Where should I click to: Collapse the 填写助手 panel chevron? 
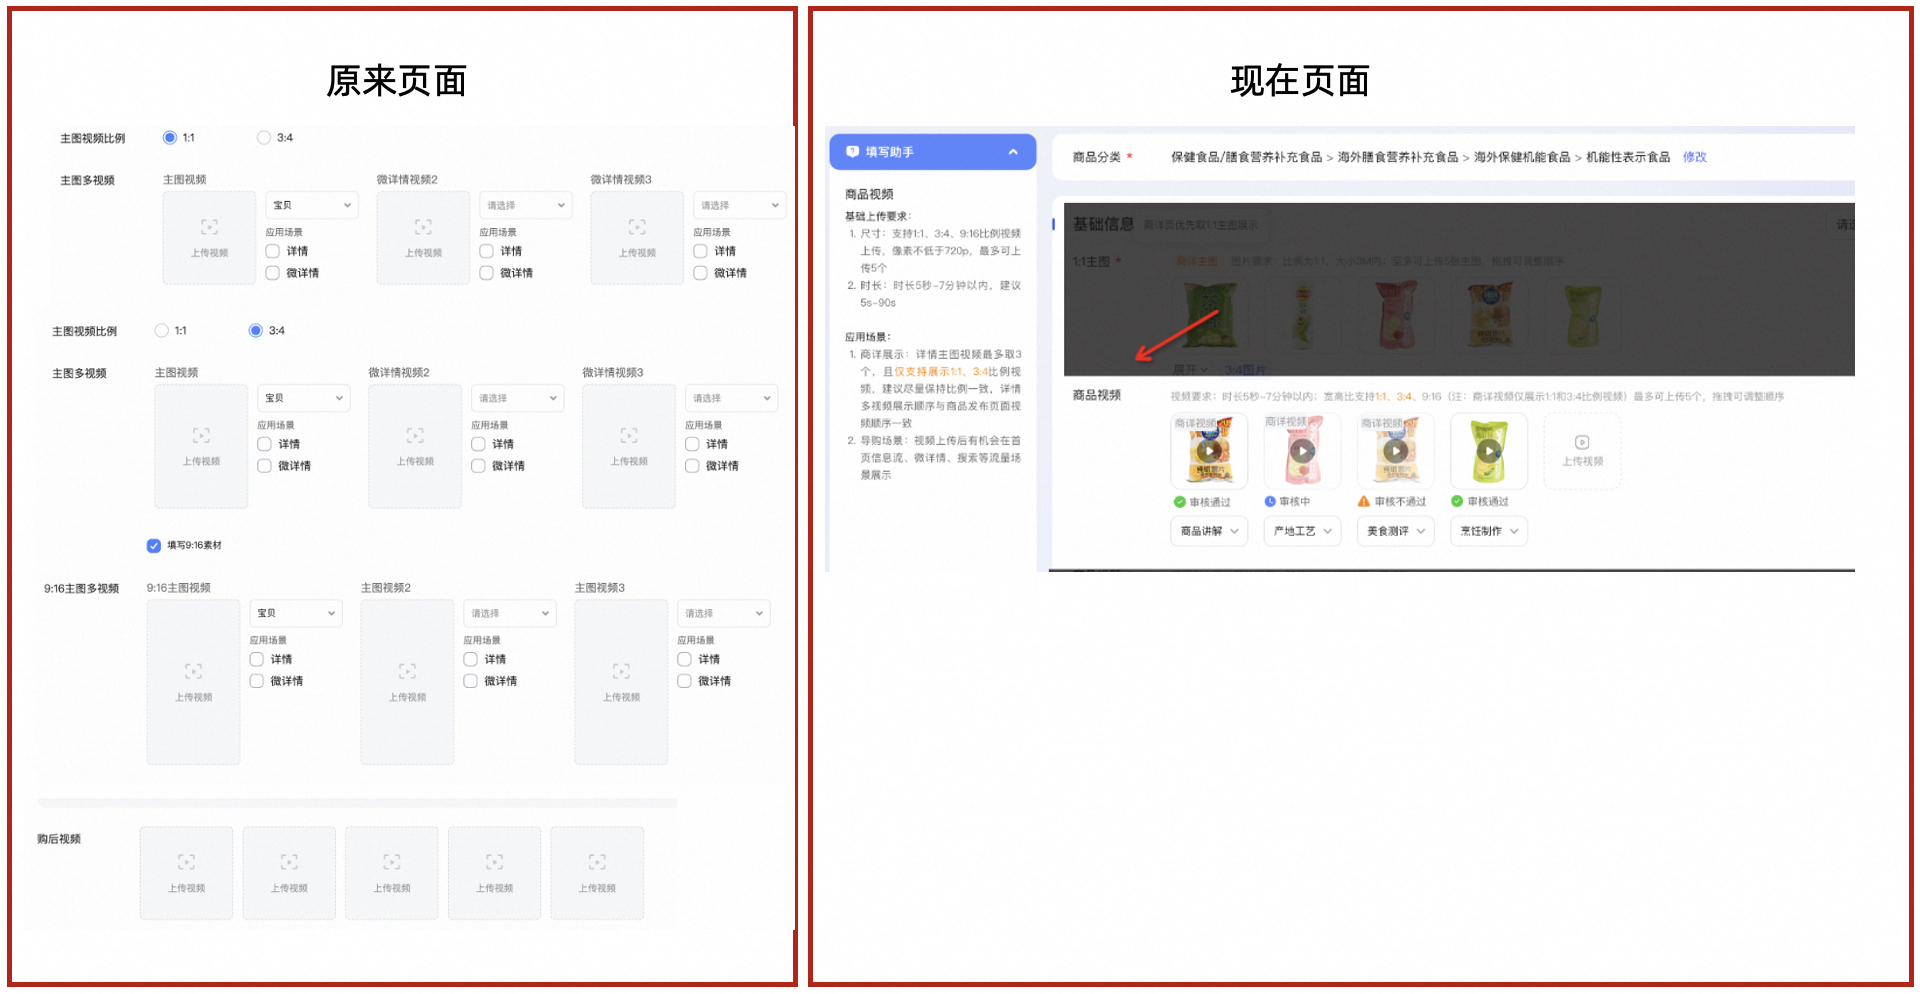[x=1013, y=152]
